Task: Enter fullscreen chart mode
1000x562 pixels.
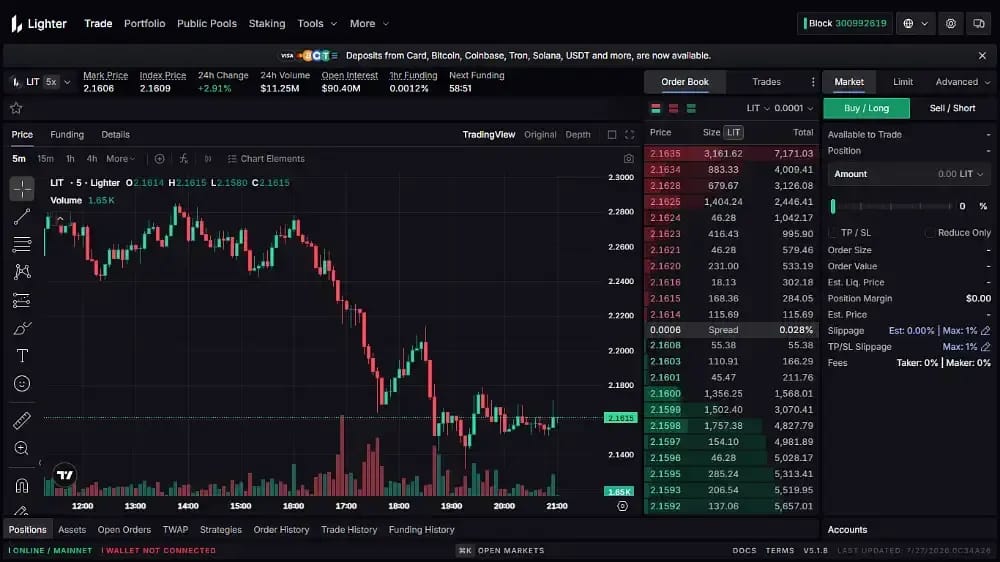Action: [x=629, y=135]
